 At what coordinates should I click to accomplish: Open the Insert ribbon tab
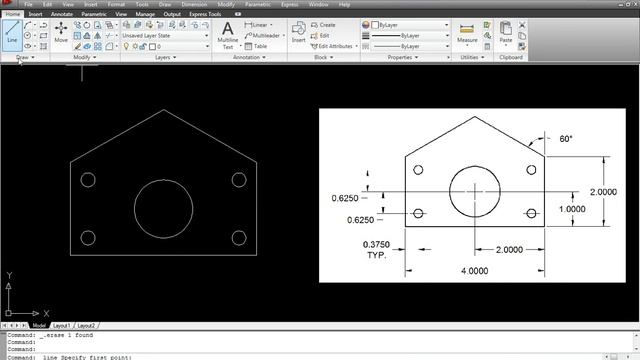36,14
